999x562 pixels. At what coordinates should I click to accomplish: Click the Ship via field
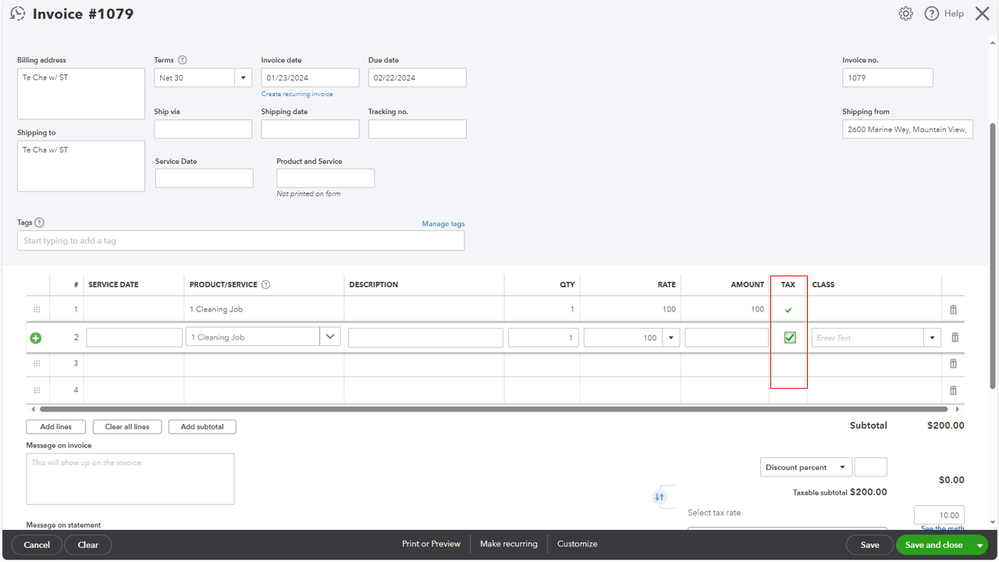203,129
